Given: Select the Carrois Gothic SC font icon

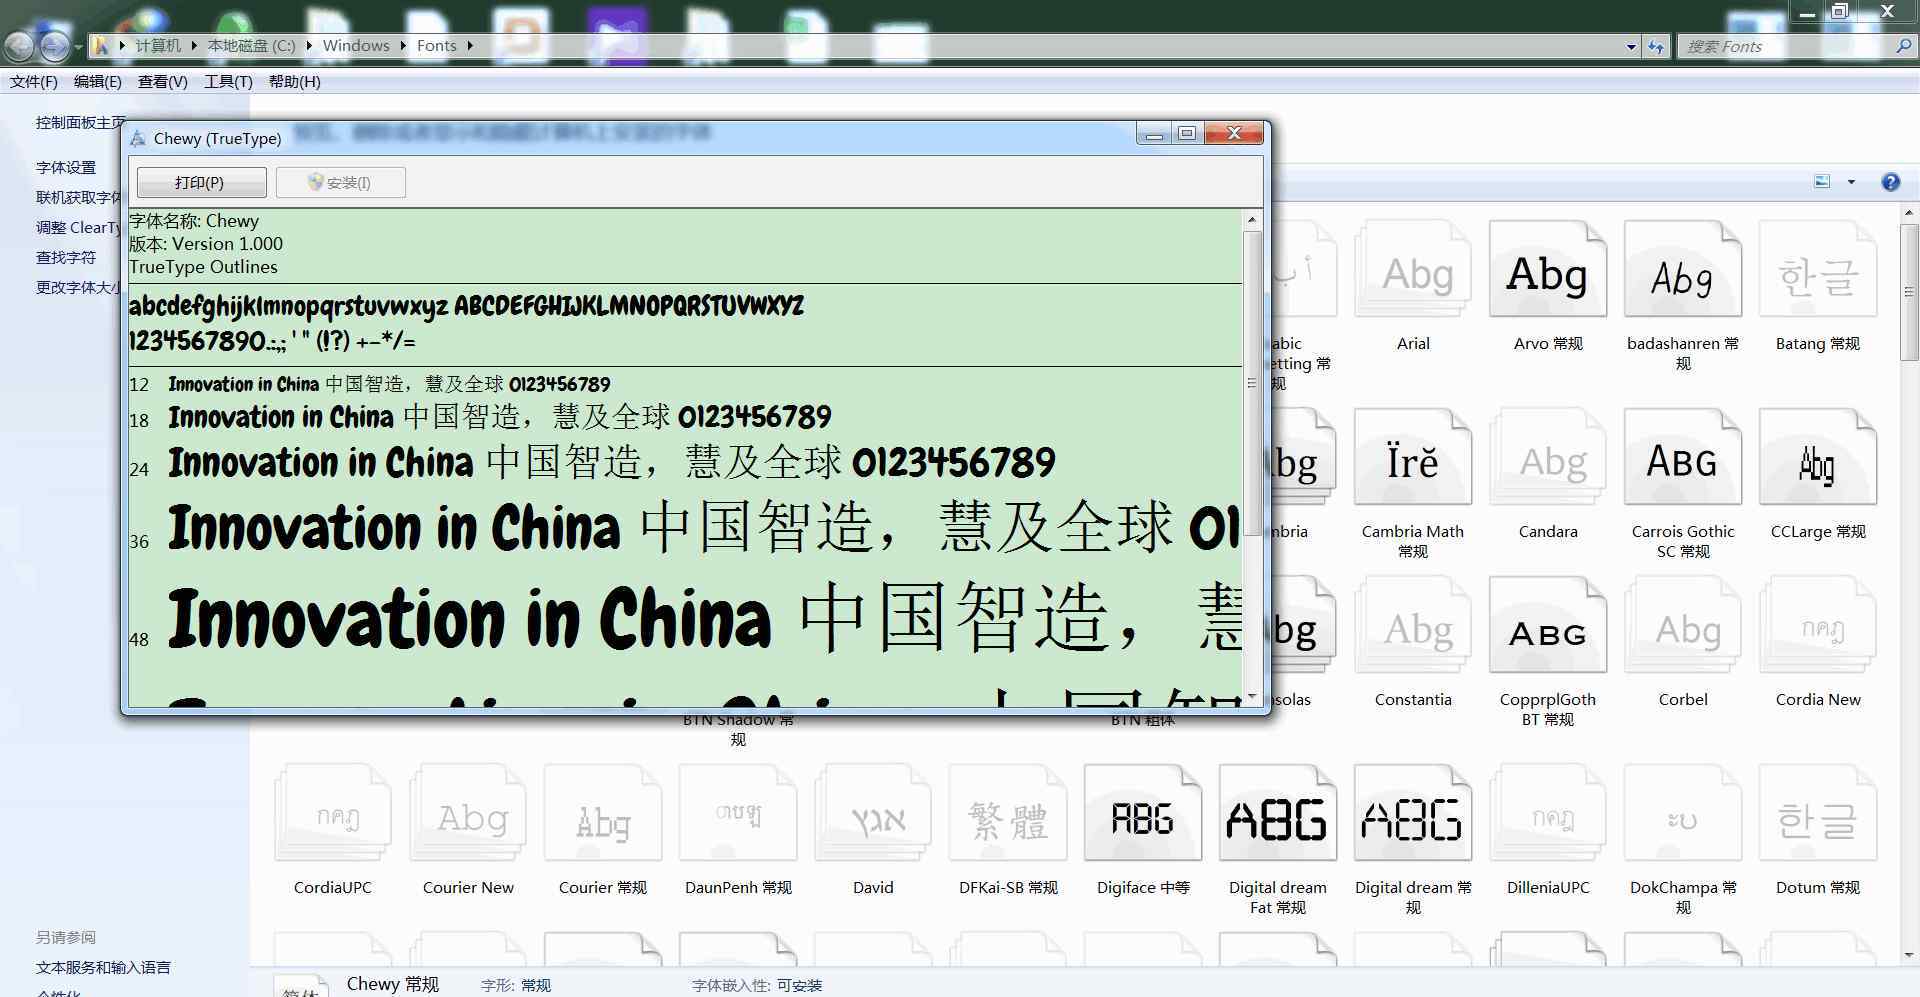Looking at the screenshot, I should (1683, 459).
